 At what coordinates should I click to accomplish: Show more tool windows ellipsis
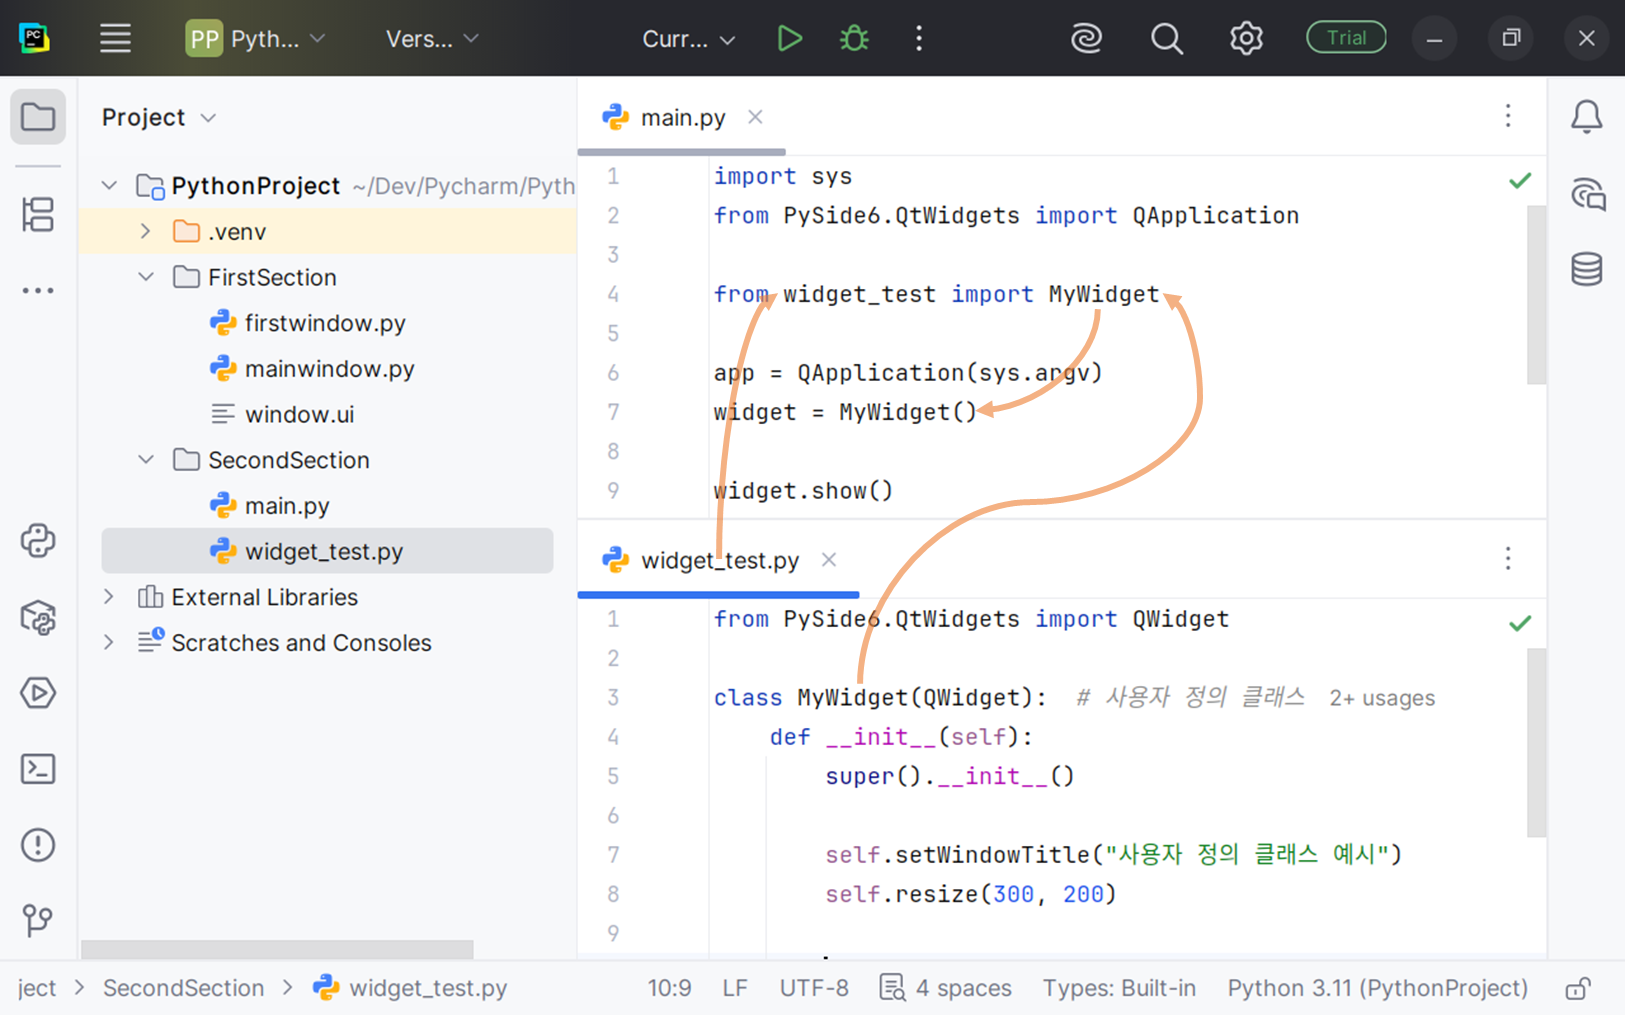[38, 291]
